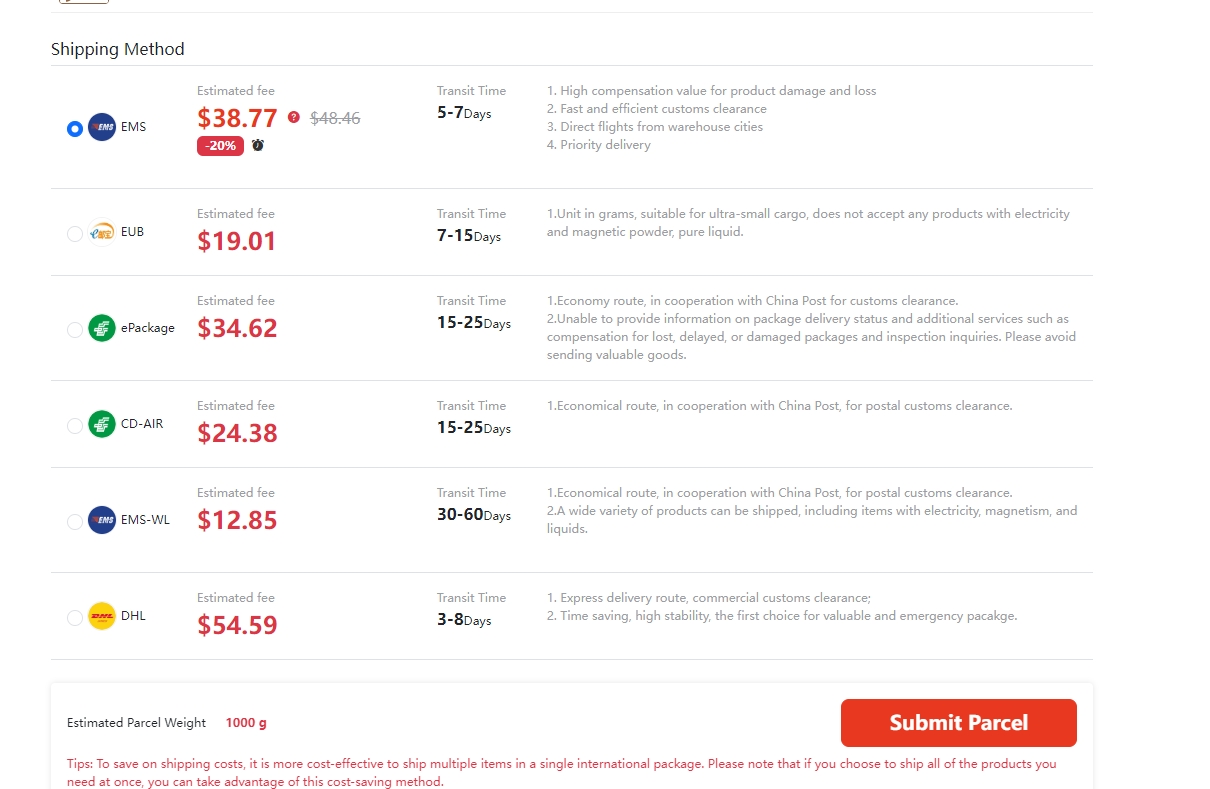Click the $54.59 DHL estimated fee
Screen dimensions: 1210x789
pyautogui.click(x=237, y=626)
